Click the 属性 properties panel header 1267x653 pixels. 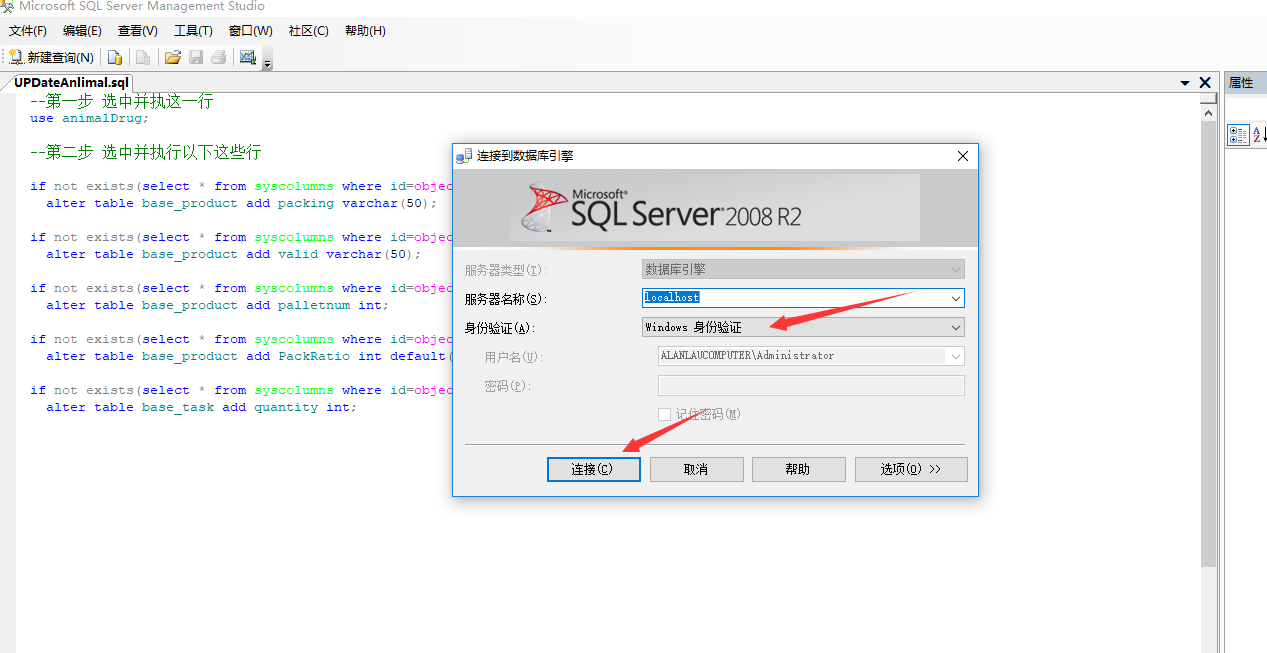1245,83
